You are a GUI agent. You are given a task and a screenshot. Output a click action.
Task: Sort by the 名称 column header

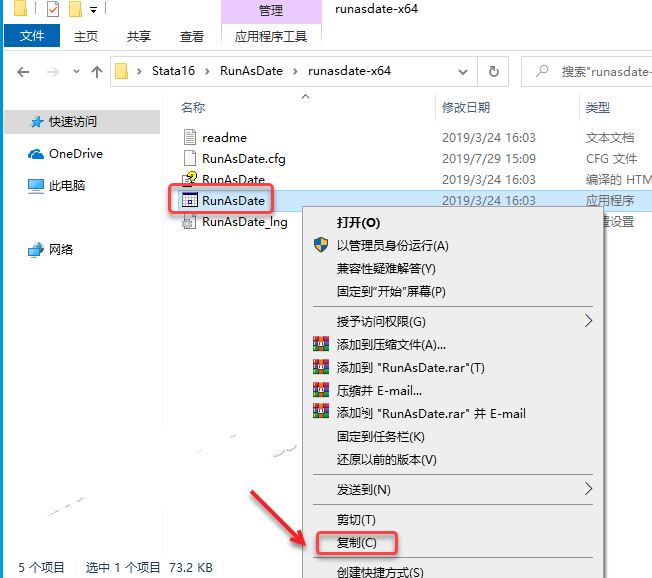(x=193, y=108)
